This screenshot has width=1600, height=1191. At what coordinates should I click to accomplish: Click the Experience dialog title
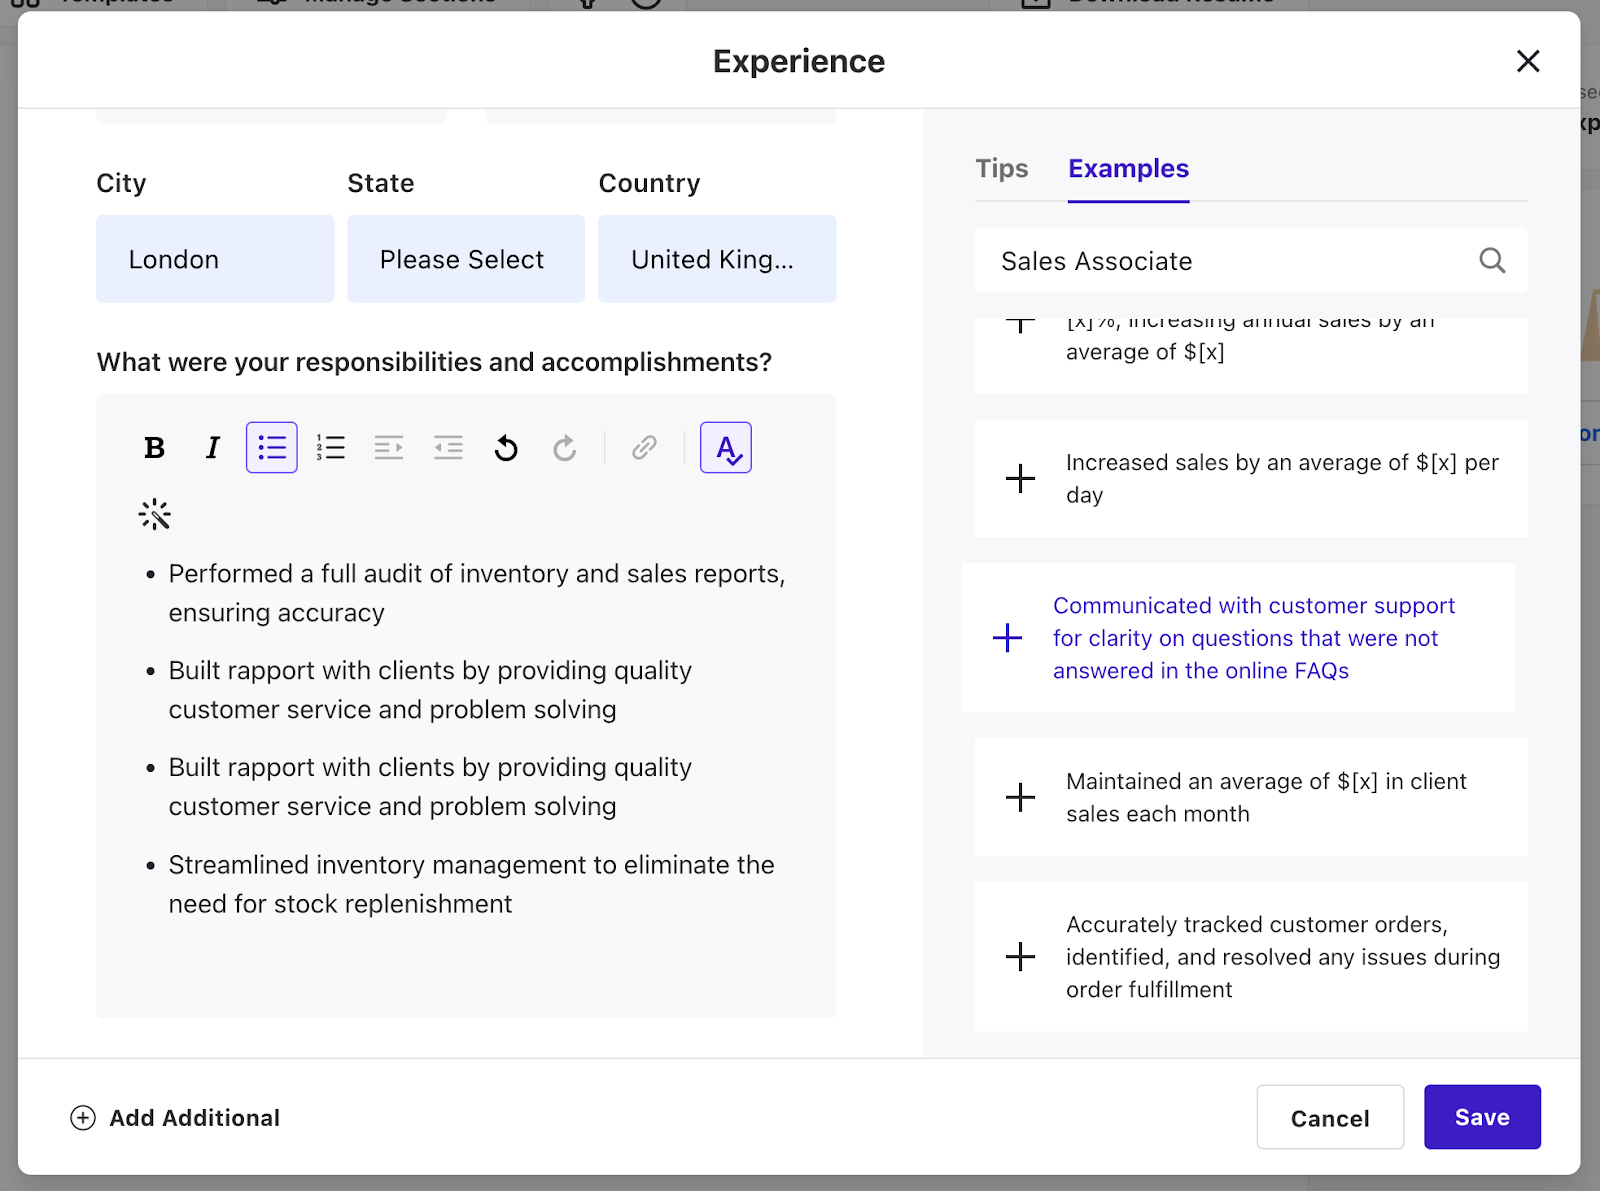click(x=799, y=61)
